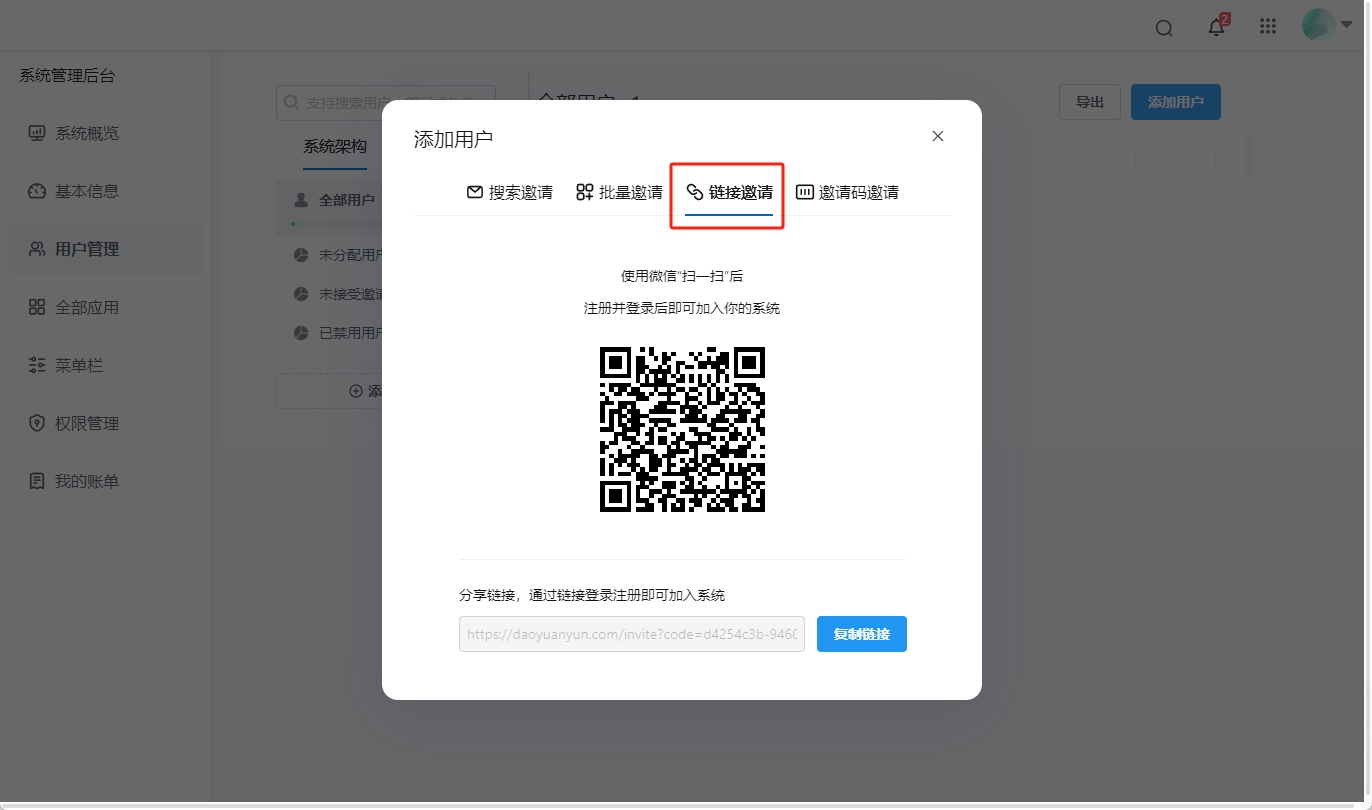Switch to the 搜索邀请 tab
The height and width of the screenshot is (810, 1372).
click(x=509, y=192)
